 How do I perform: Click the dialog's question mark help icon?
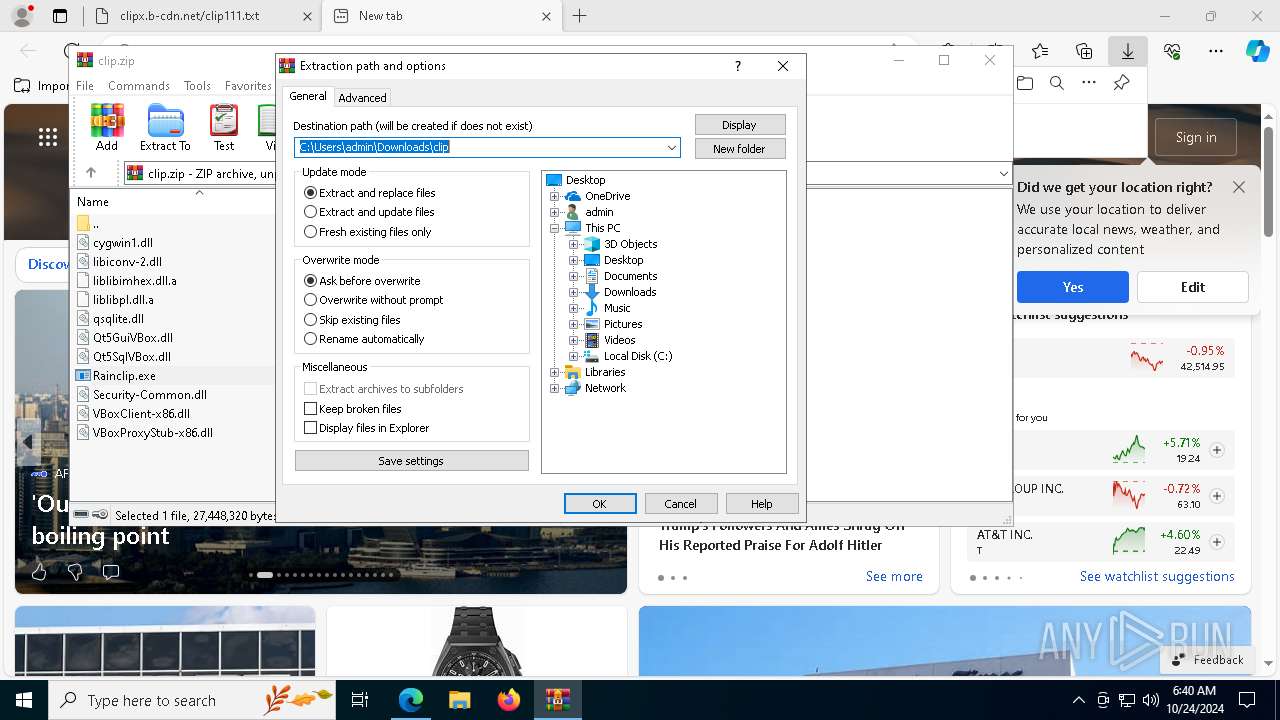pyautogui.click(x=738, y=66)
